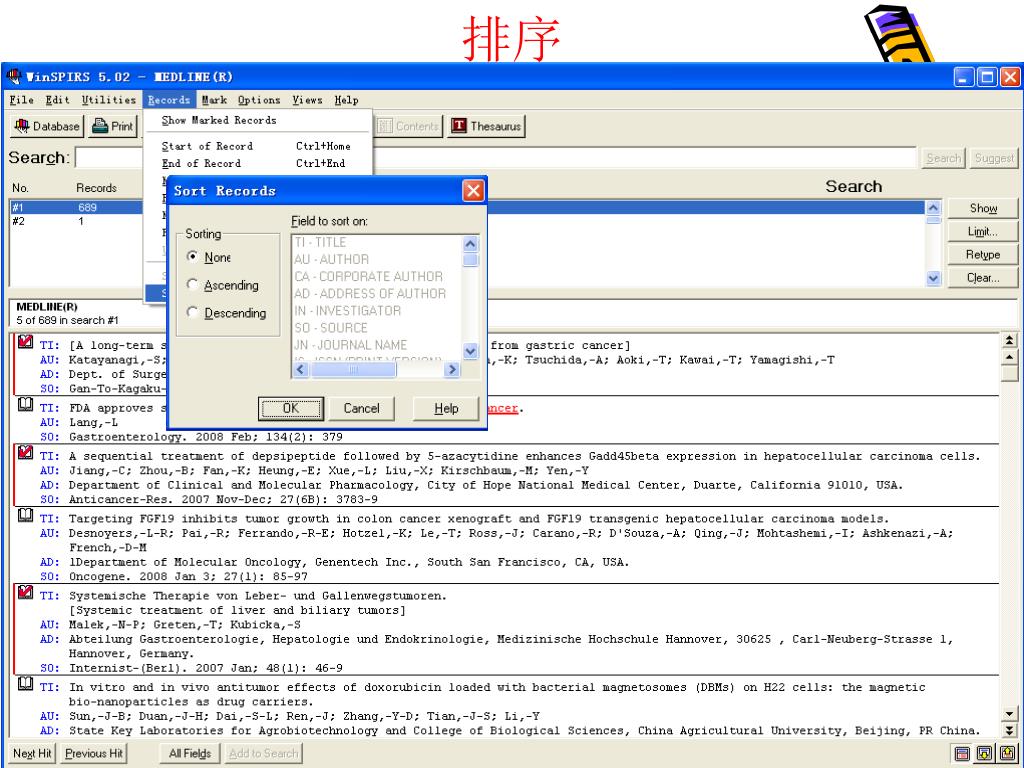Open the Edit menu
This screenshot has width=1024, height=768.
(x=57, y=100)
